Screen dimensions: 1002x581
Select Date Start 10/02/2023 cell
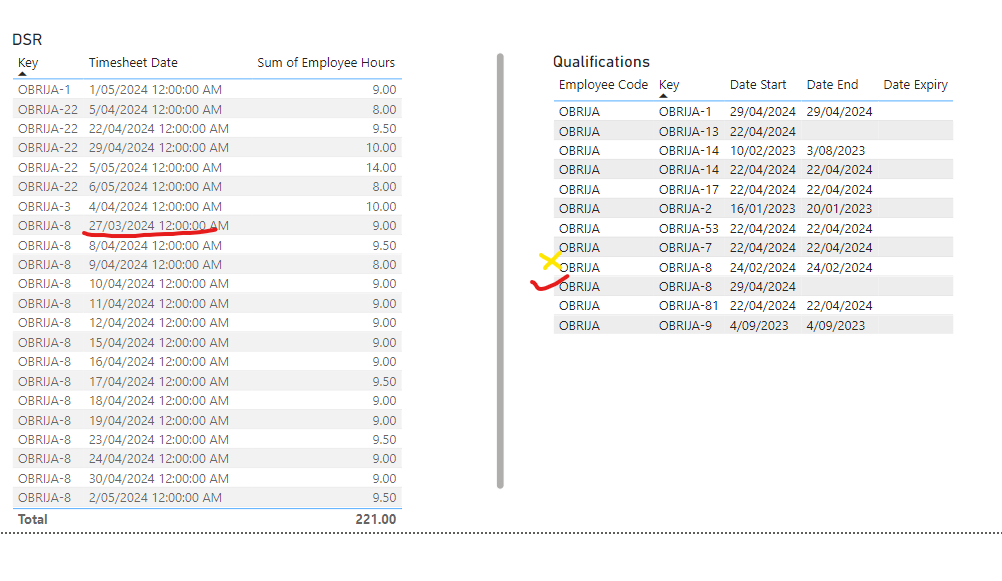(762, 151)
